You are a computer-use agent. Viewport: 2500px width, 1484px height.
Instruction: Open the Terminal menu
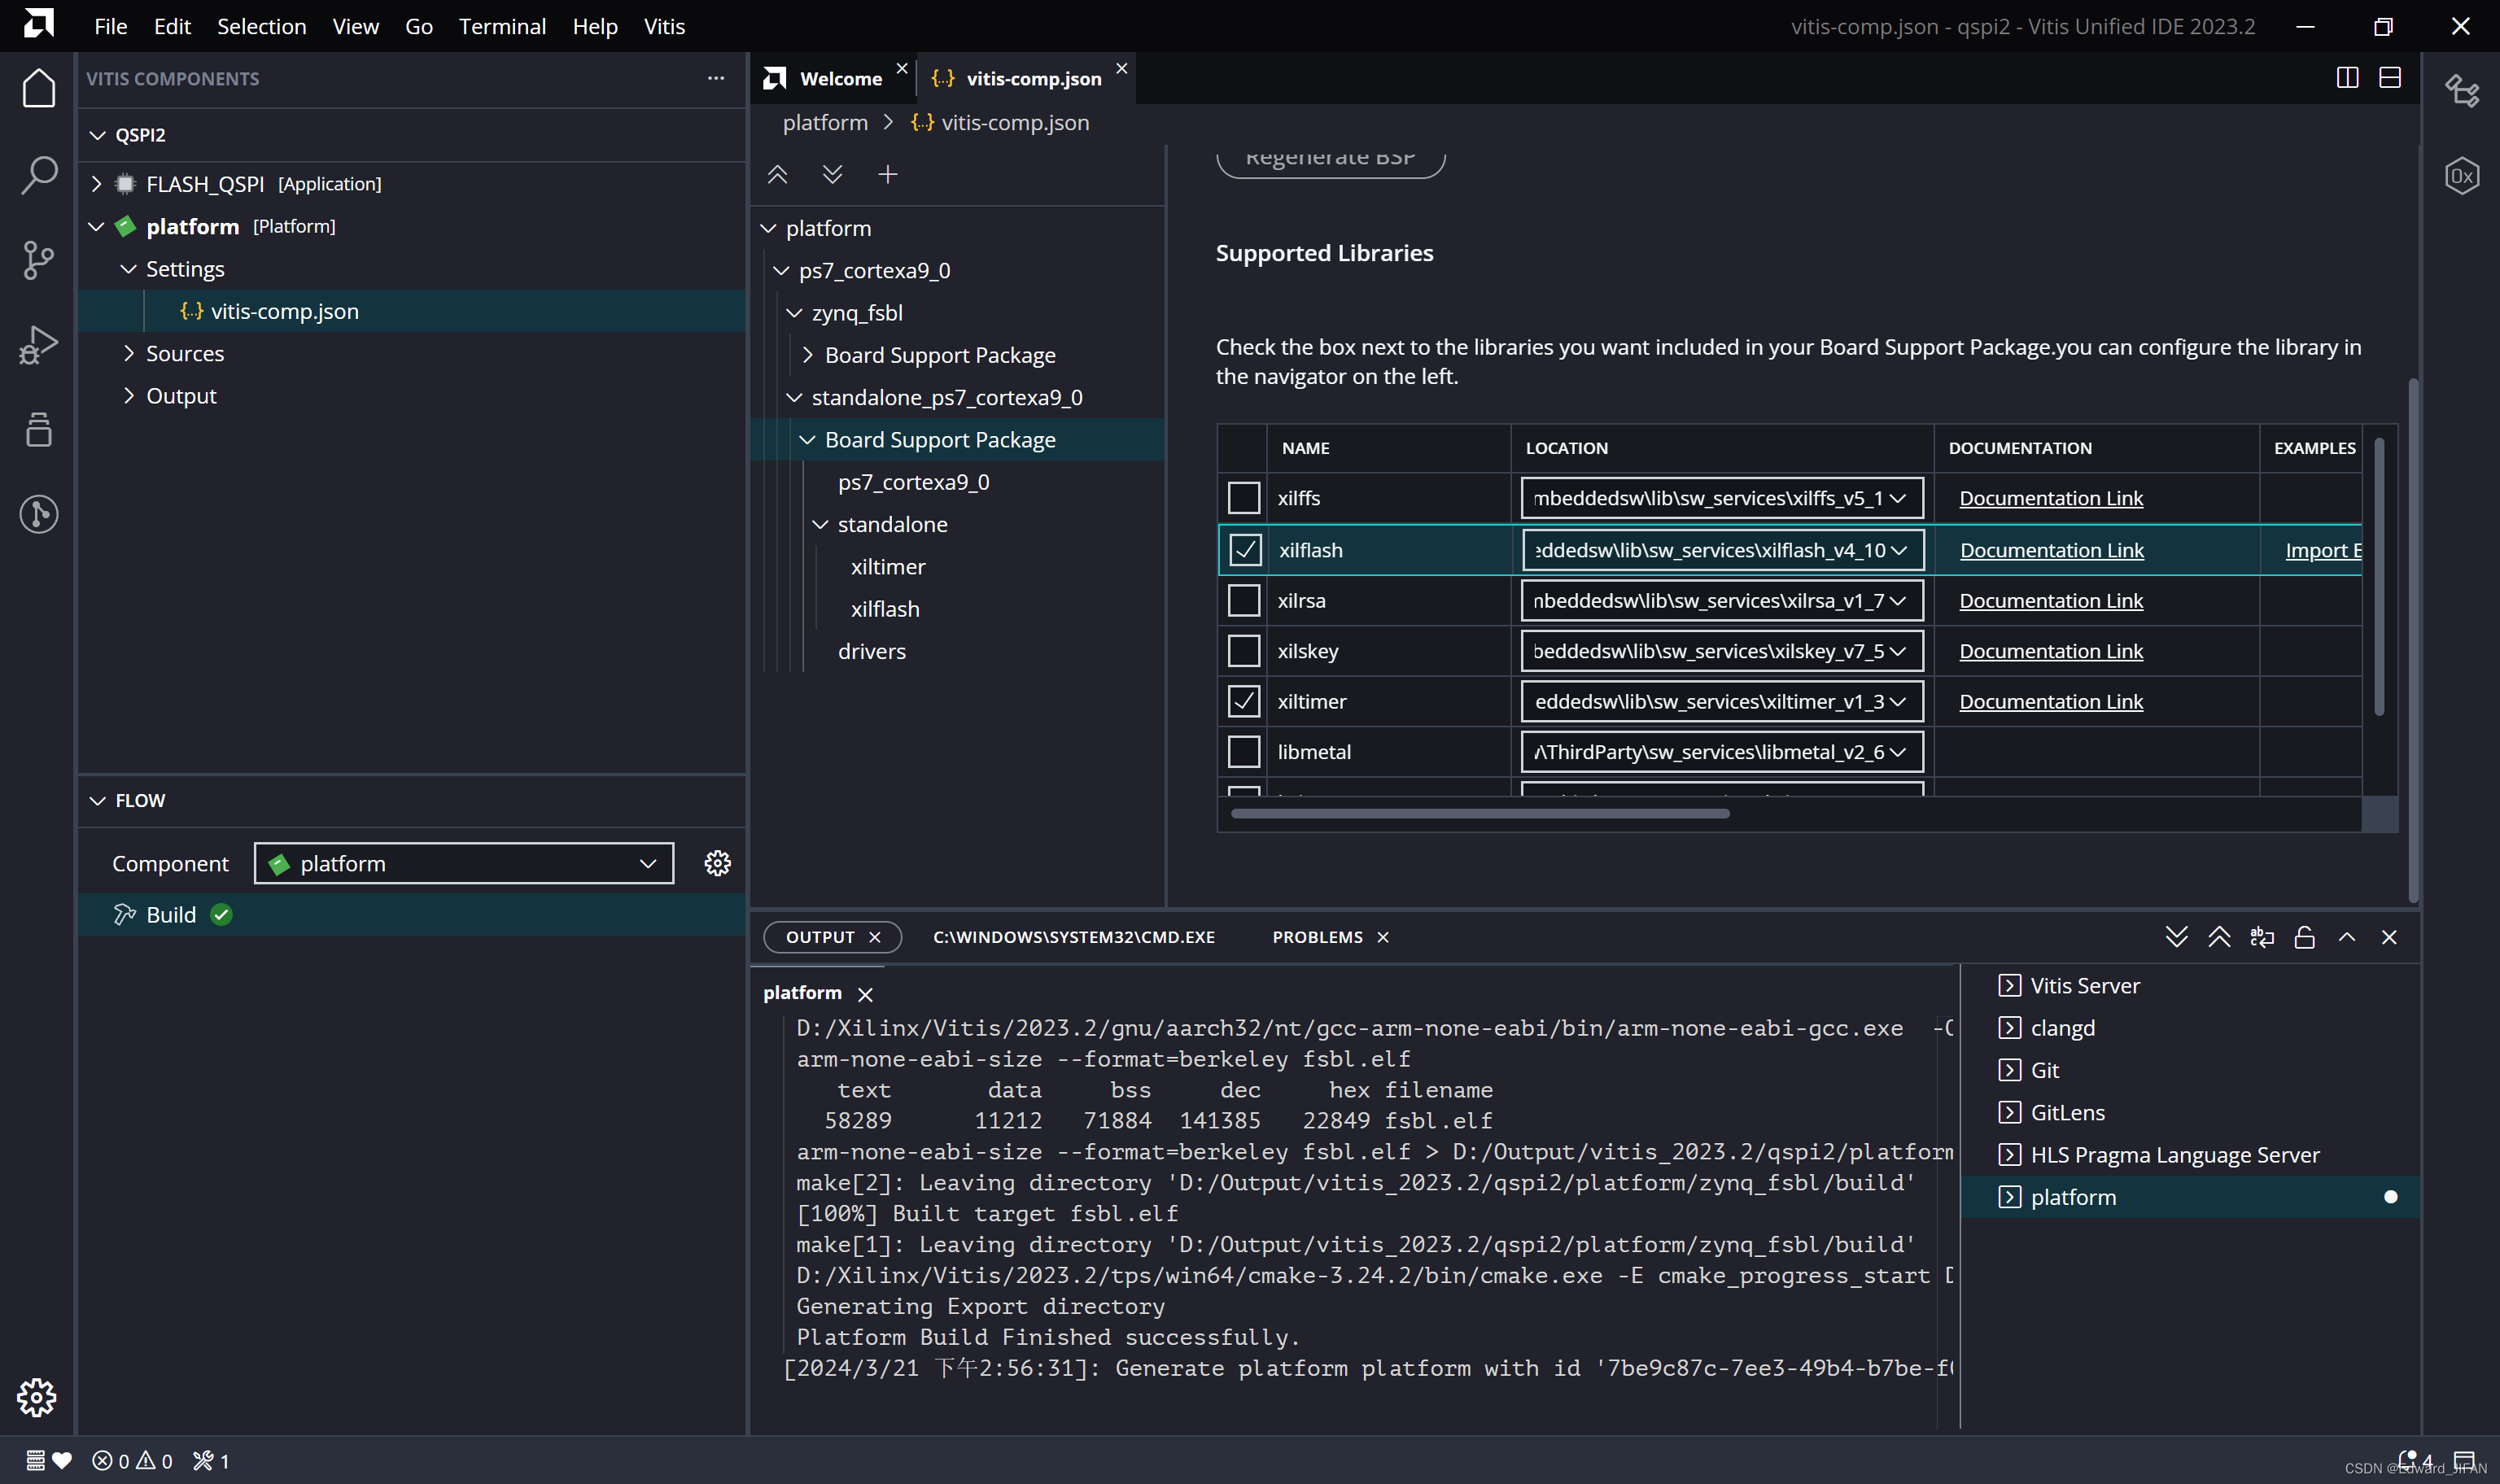pyautogui.click(x=502, y=26)
